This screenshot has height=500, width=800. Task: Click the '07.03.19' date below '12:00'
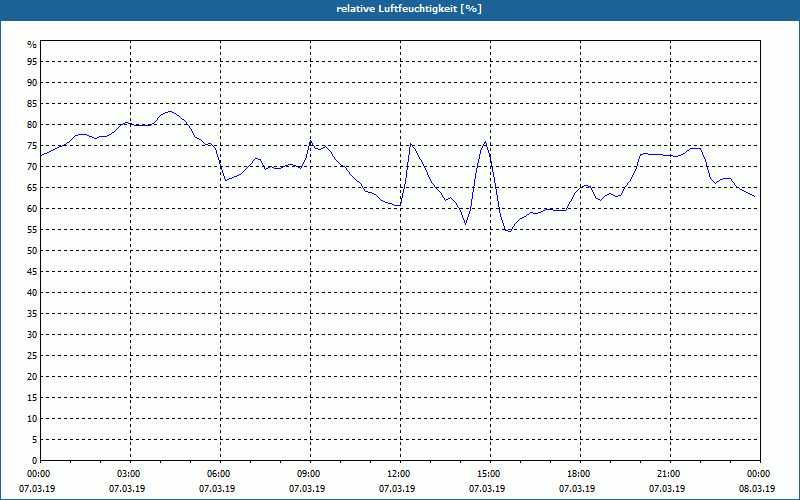(397, 489)
